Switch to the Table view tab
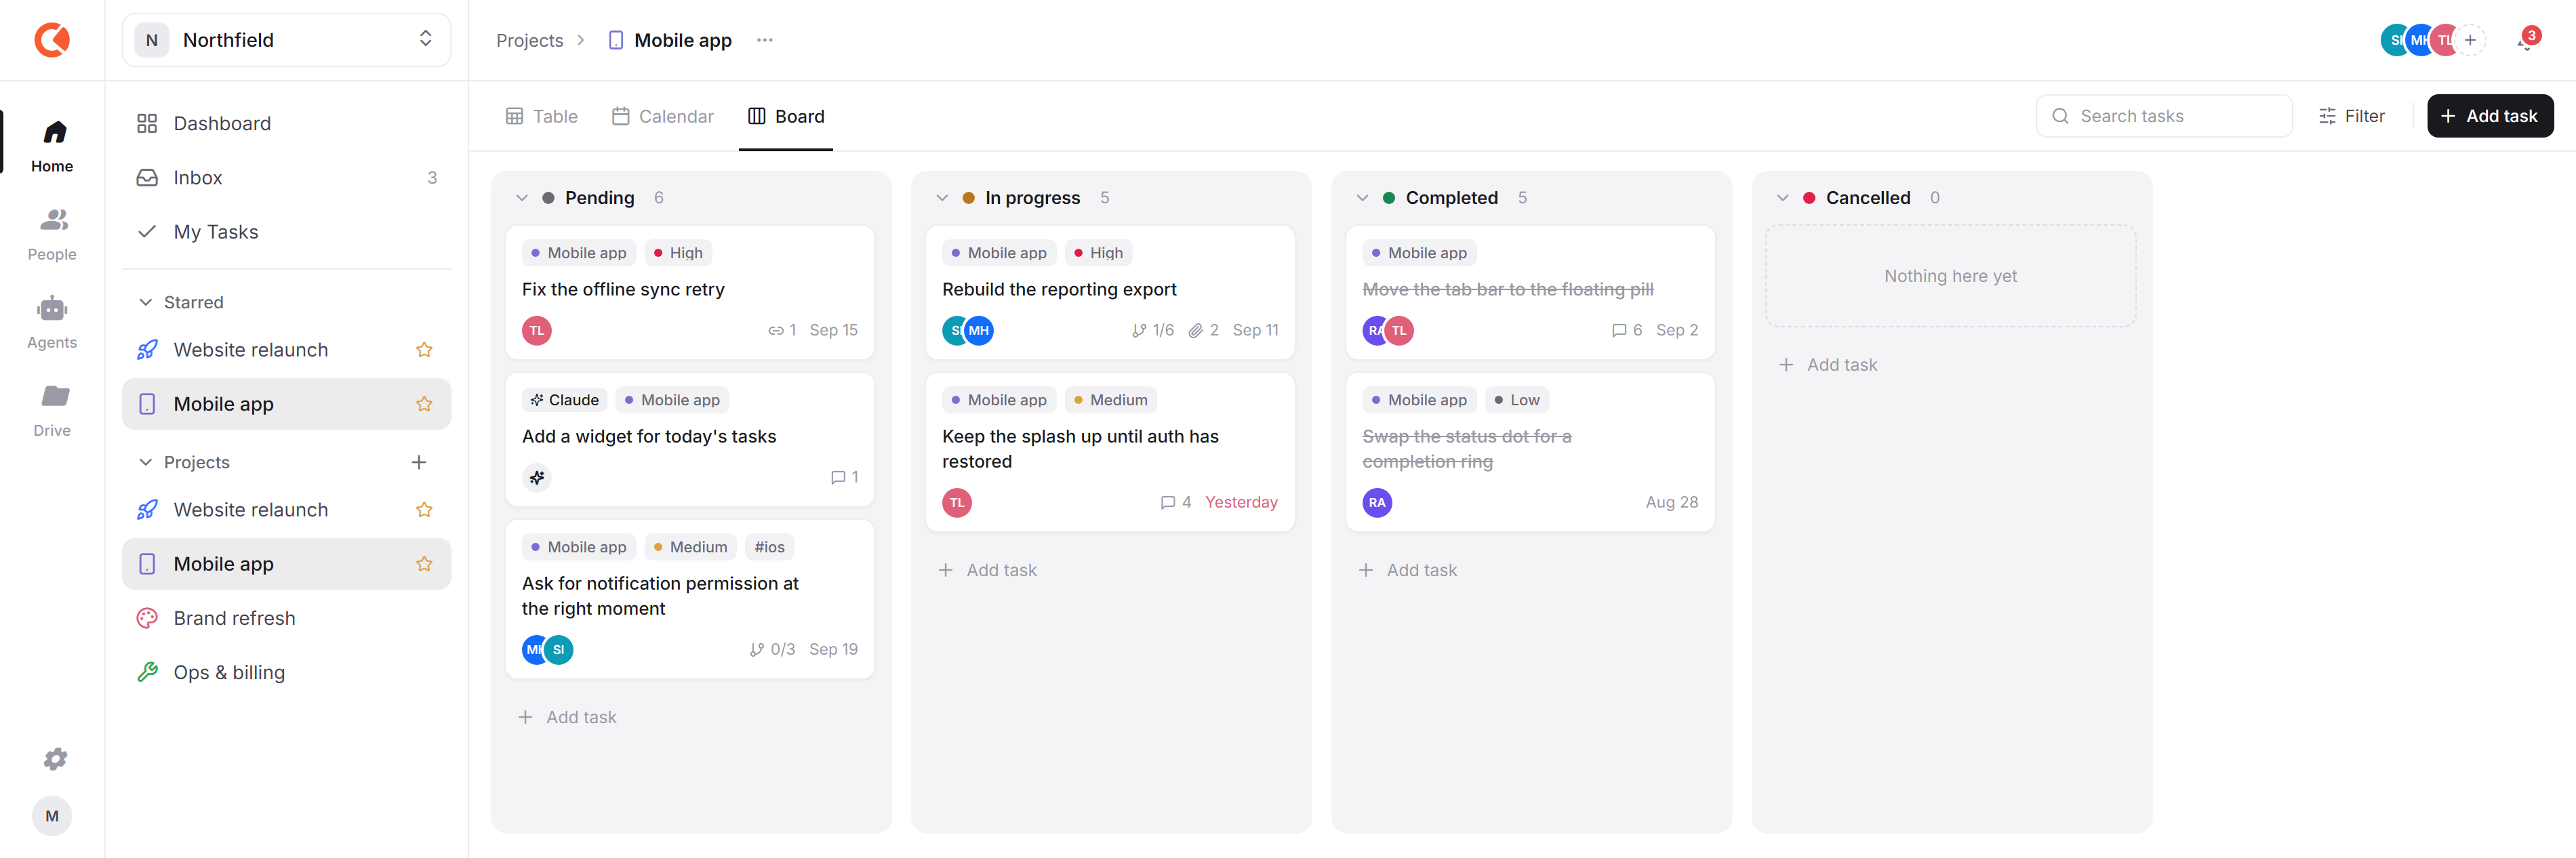Viewport: 2576px width, 858px height. [542, 116]
